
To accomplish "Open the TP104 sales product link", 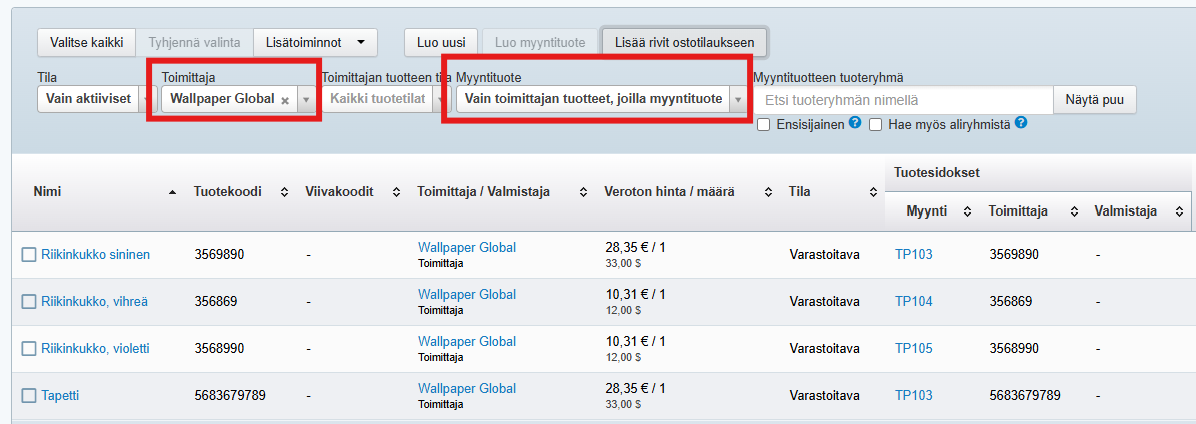I will coord(913,301).
